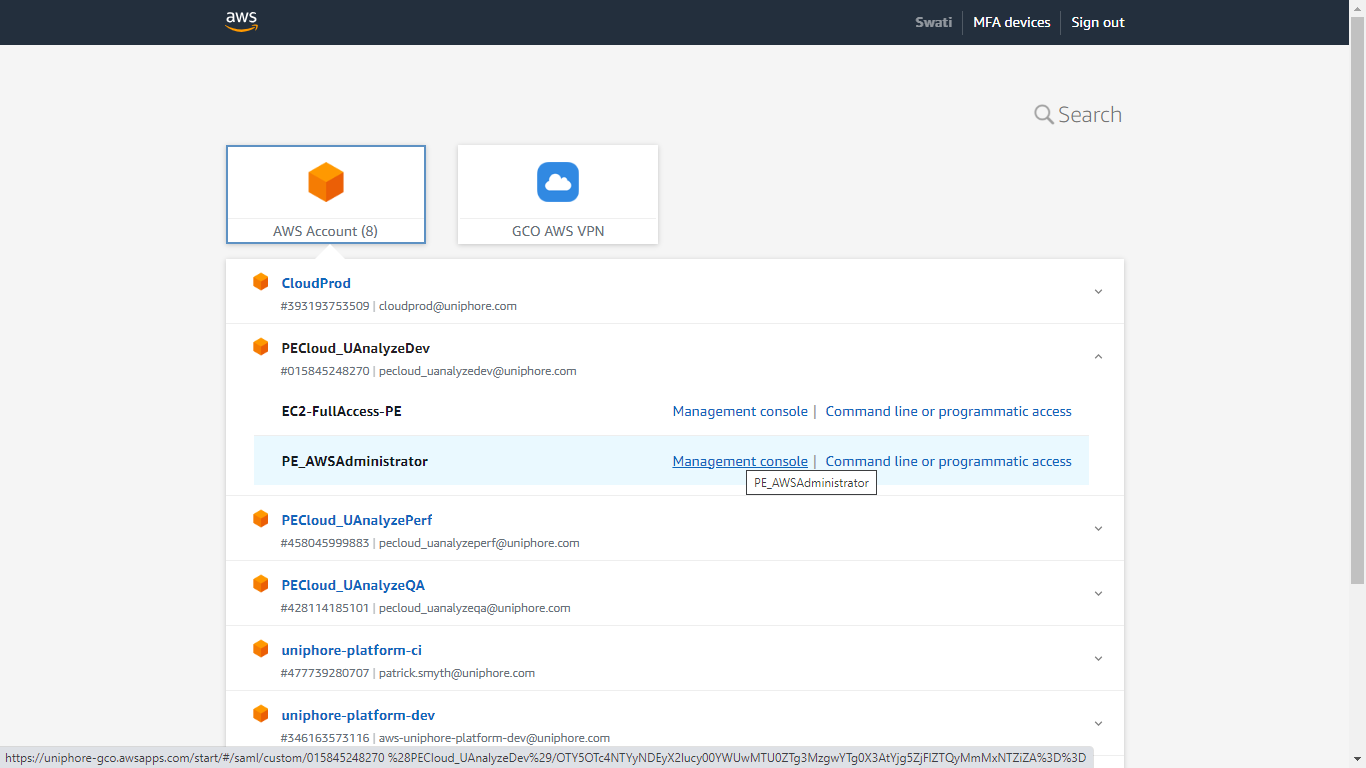1366x768 pixels.
Task: Click the PECloud_UAnalyzePerf account name
Action: pos(357,520)
